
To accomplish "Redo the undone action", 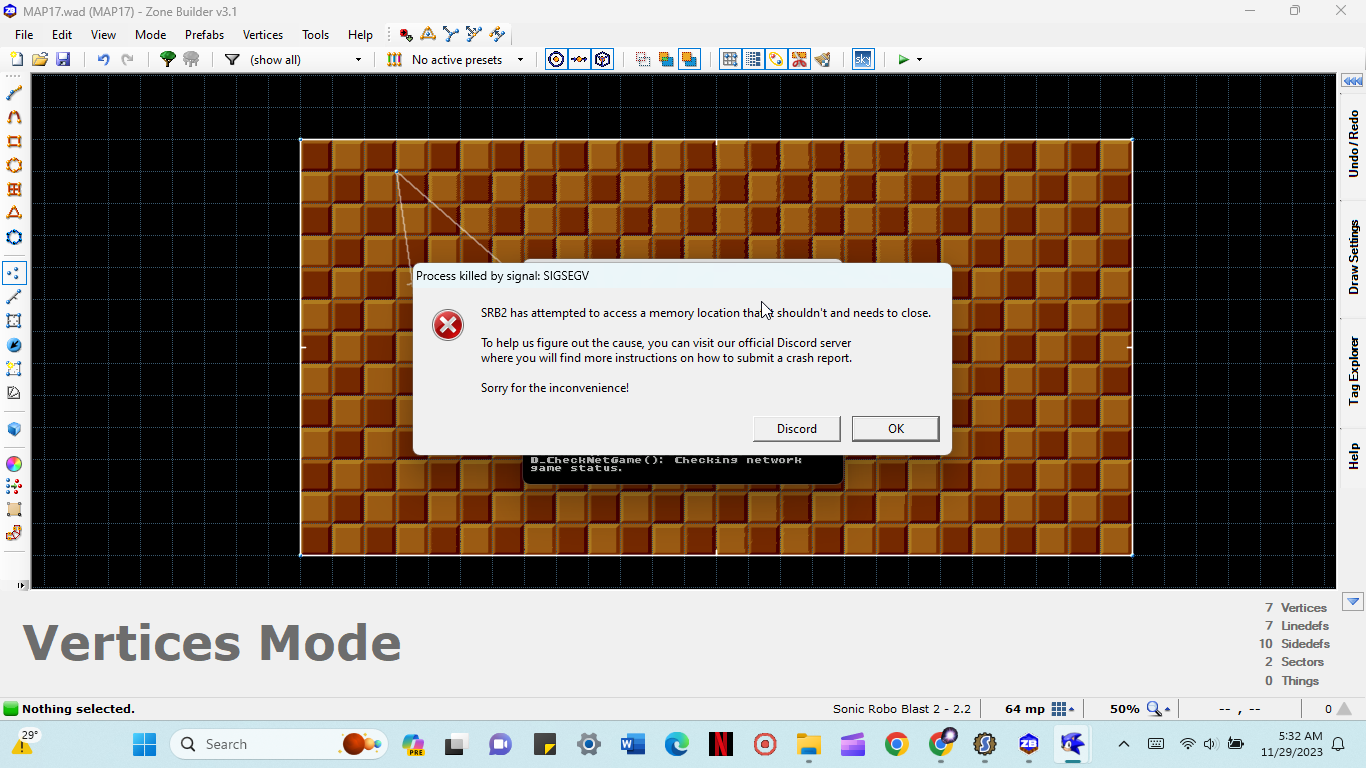I will coord(127,60).
